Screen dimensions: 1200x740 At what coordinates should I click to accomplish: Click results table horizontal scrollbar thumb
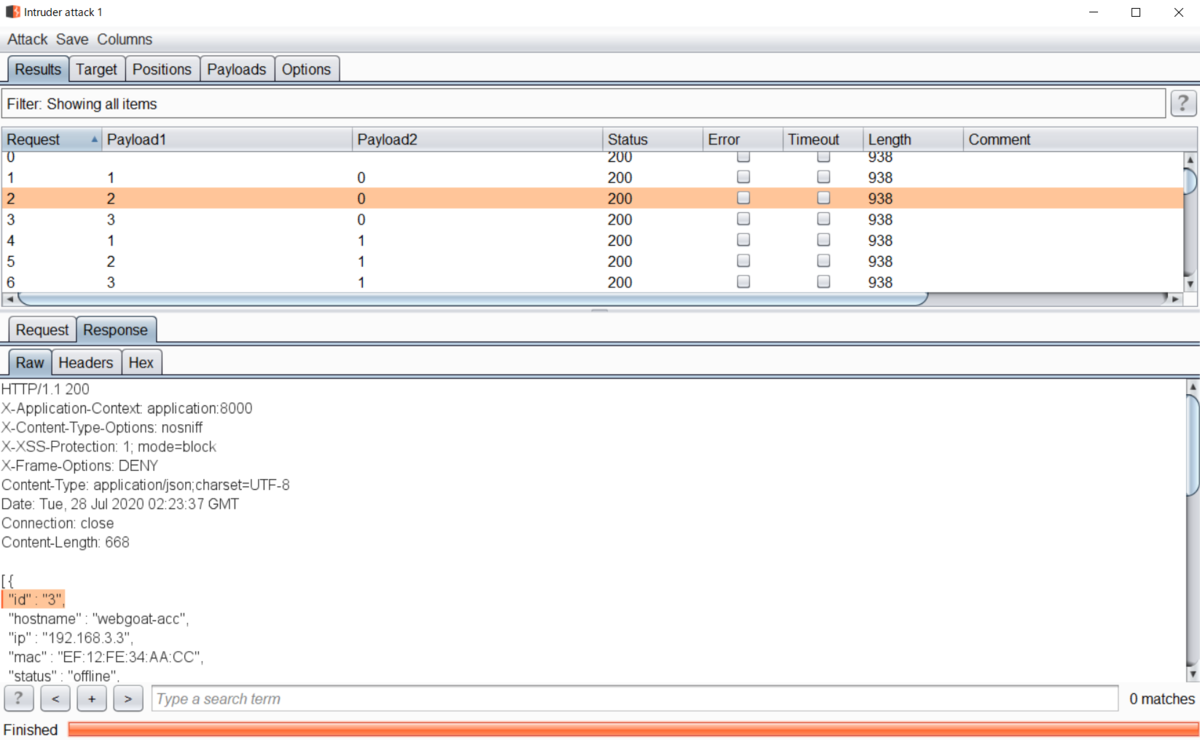coord(473,298)
